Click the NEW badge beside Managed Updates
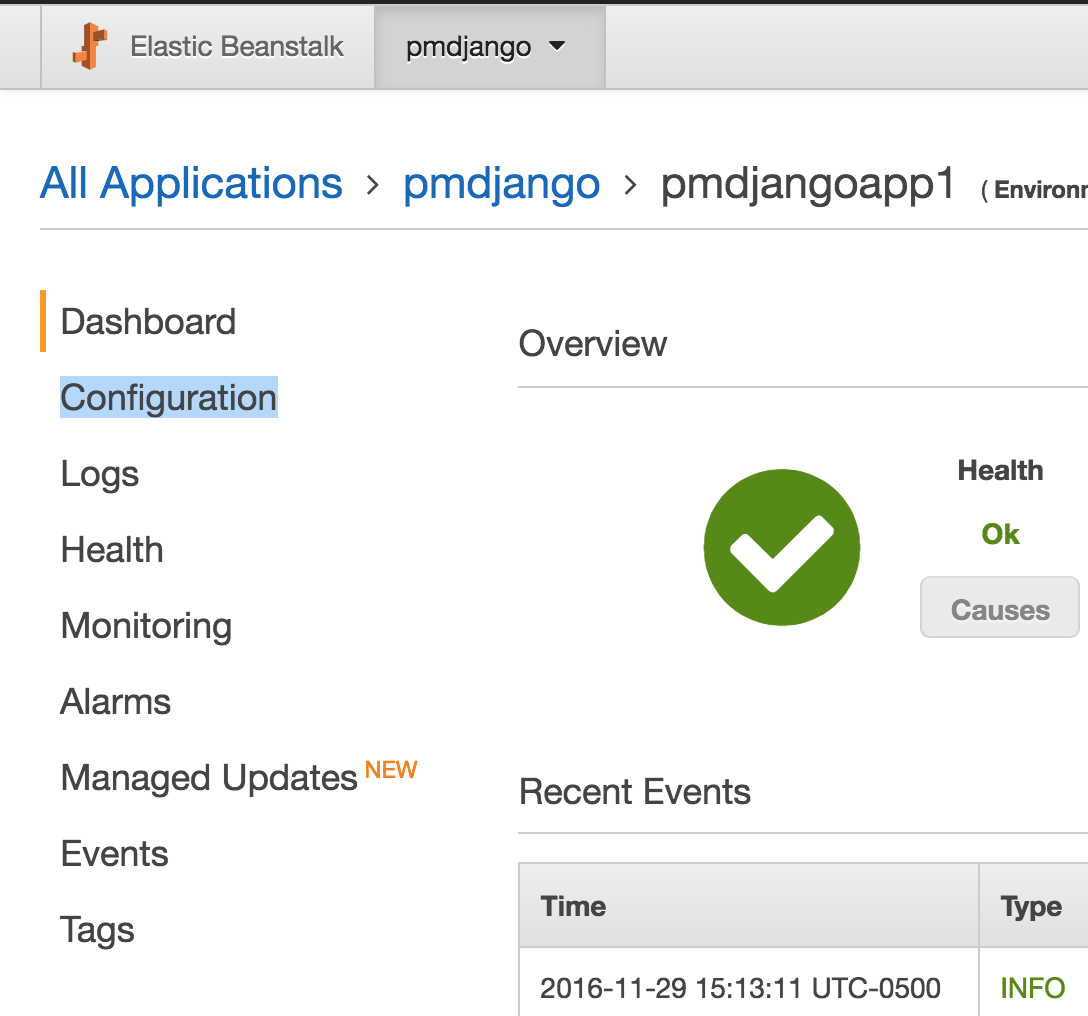This screenshot has height=1016, width=1088. [391, 770]
